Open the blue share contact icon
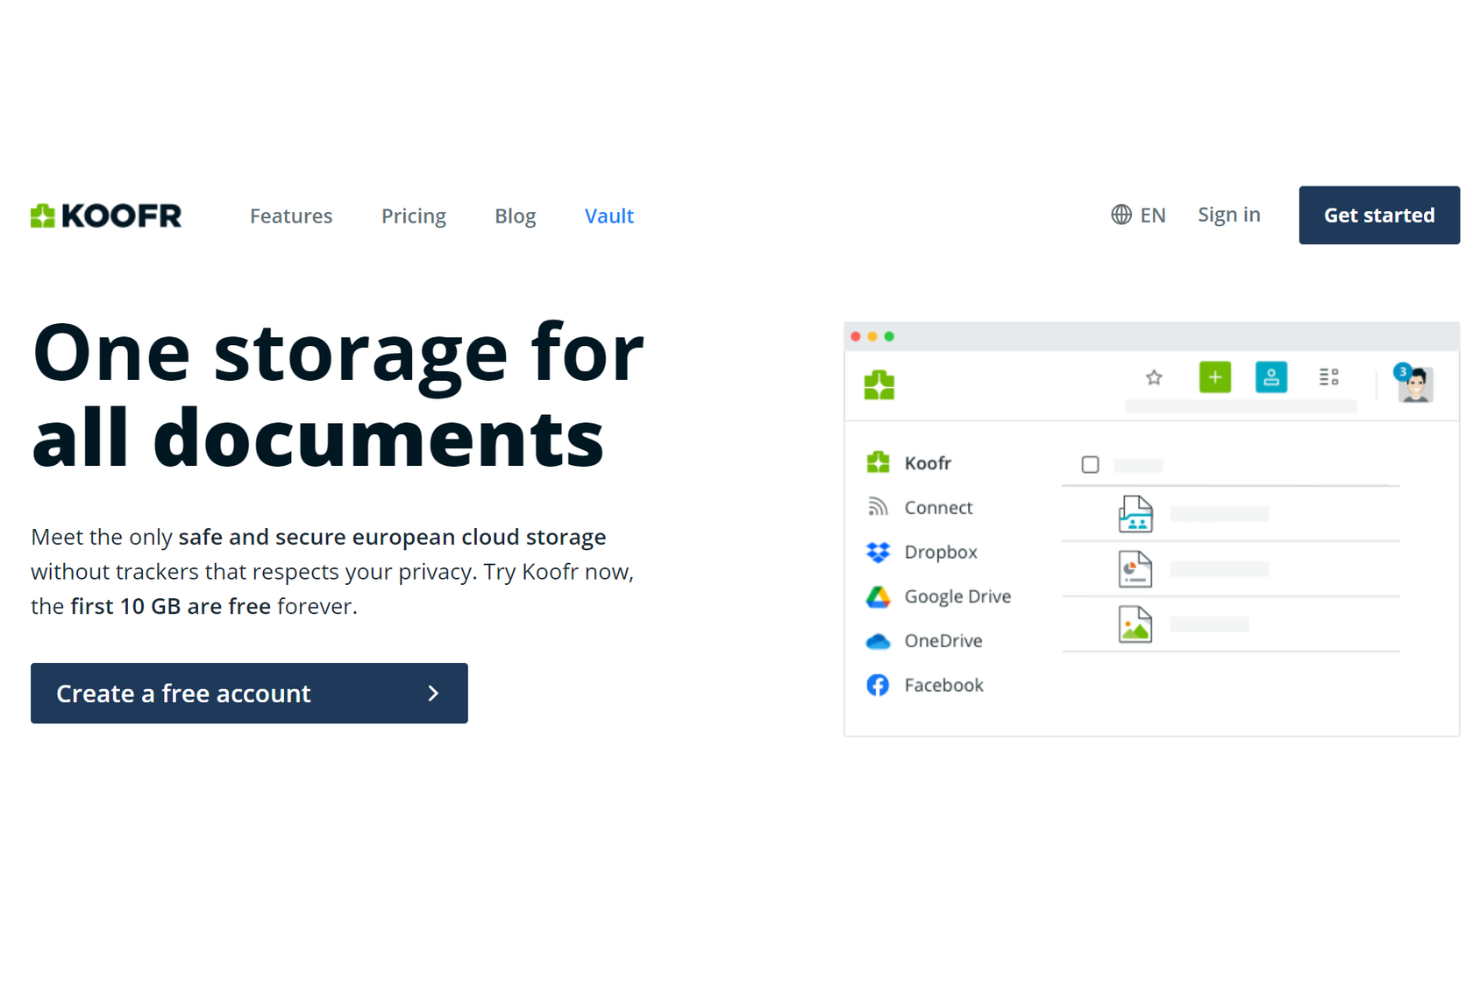1480x987 pixels. click(1270, 377)
